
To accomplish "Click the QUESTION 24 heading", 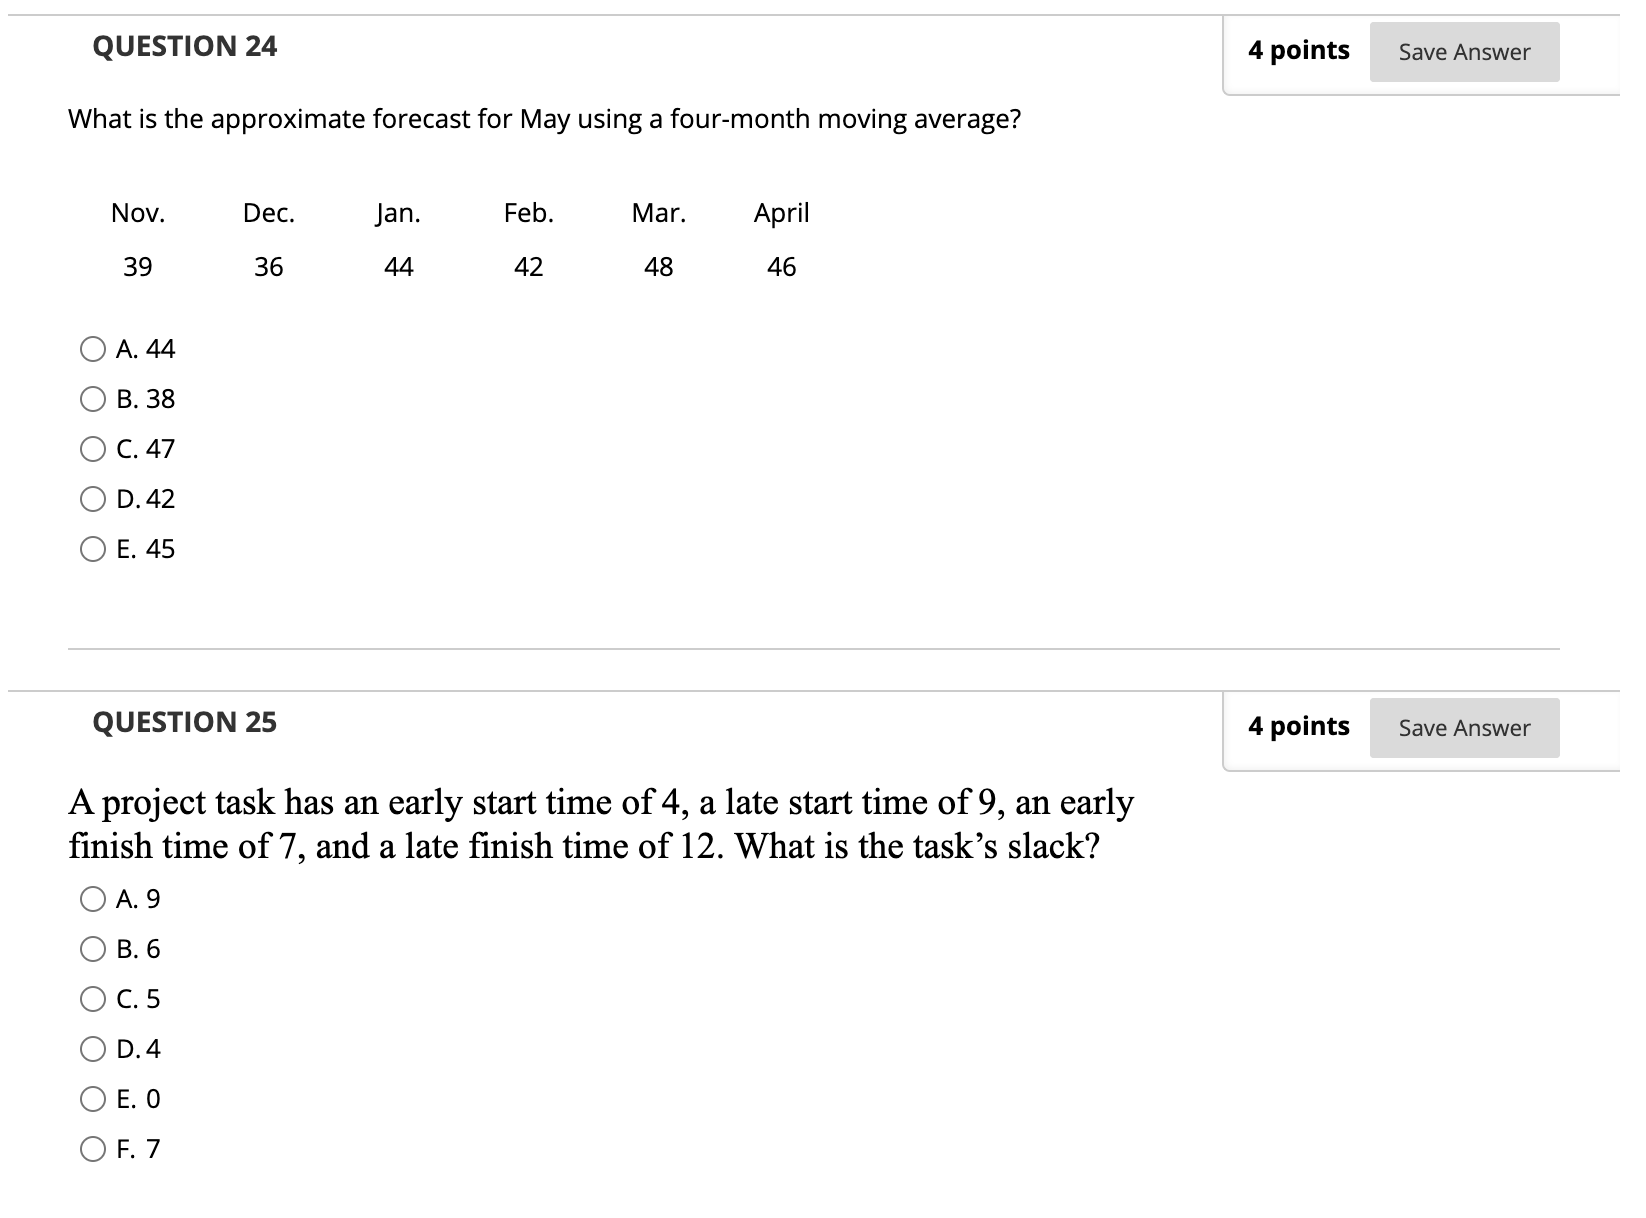I will click(x=184, y=46).
